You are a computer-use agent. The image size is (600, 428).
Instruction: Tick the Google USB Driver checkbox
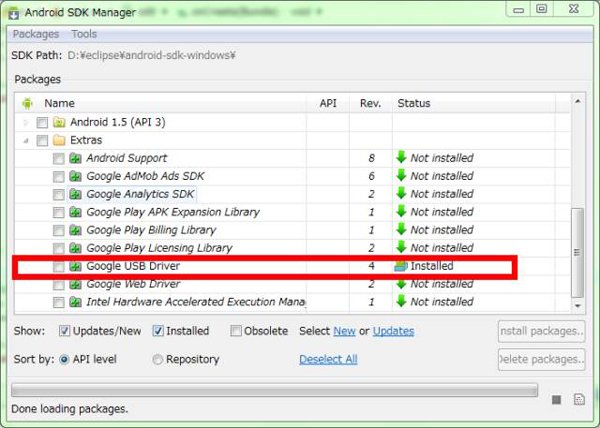tap(59, 266)
